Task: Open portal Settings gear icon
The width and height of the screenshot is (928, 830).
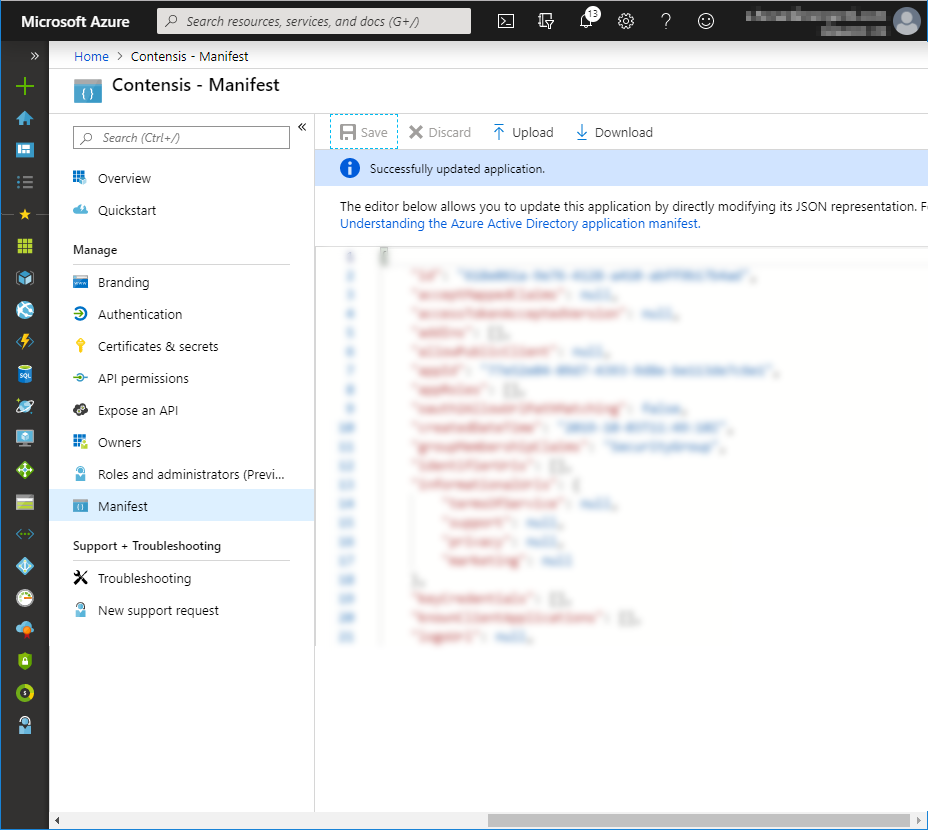Action: [626, 21]
